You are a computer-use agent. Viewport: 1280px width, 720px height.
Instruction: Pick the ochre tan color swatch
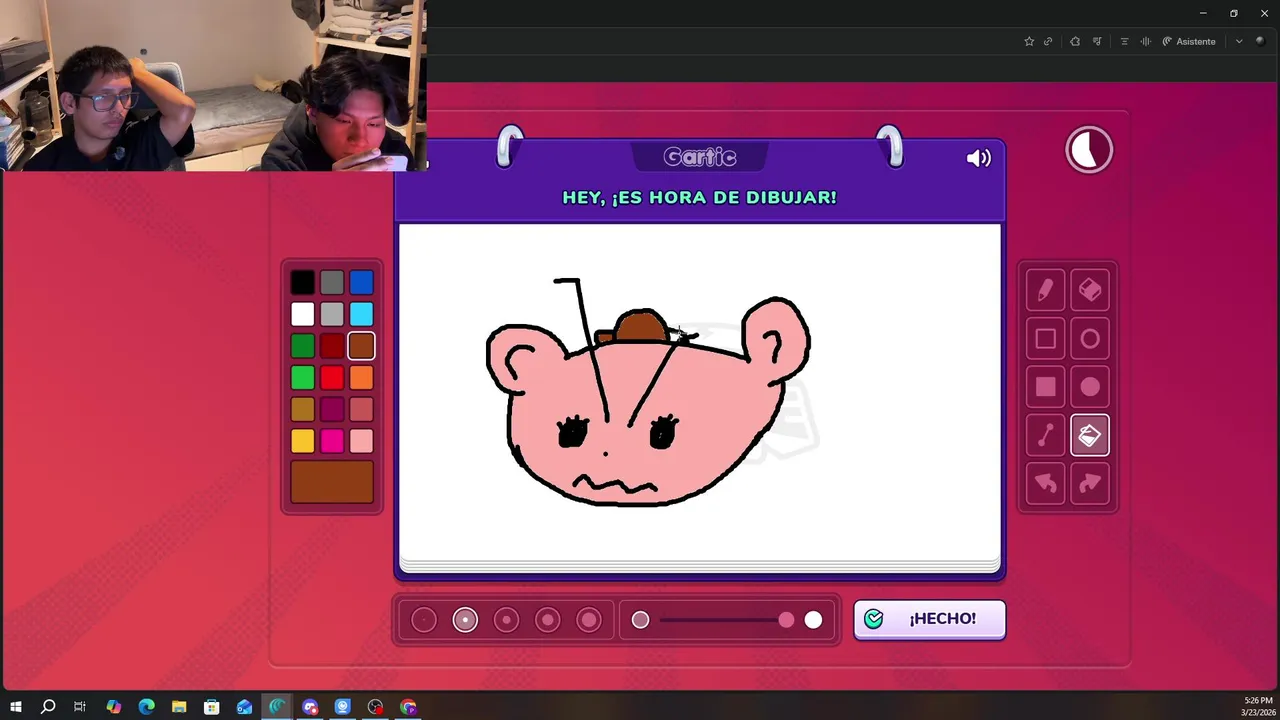click(x=303, y=409)
